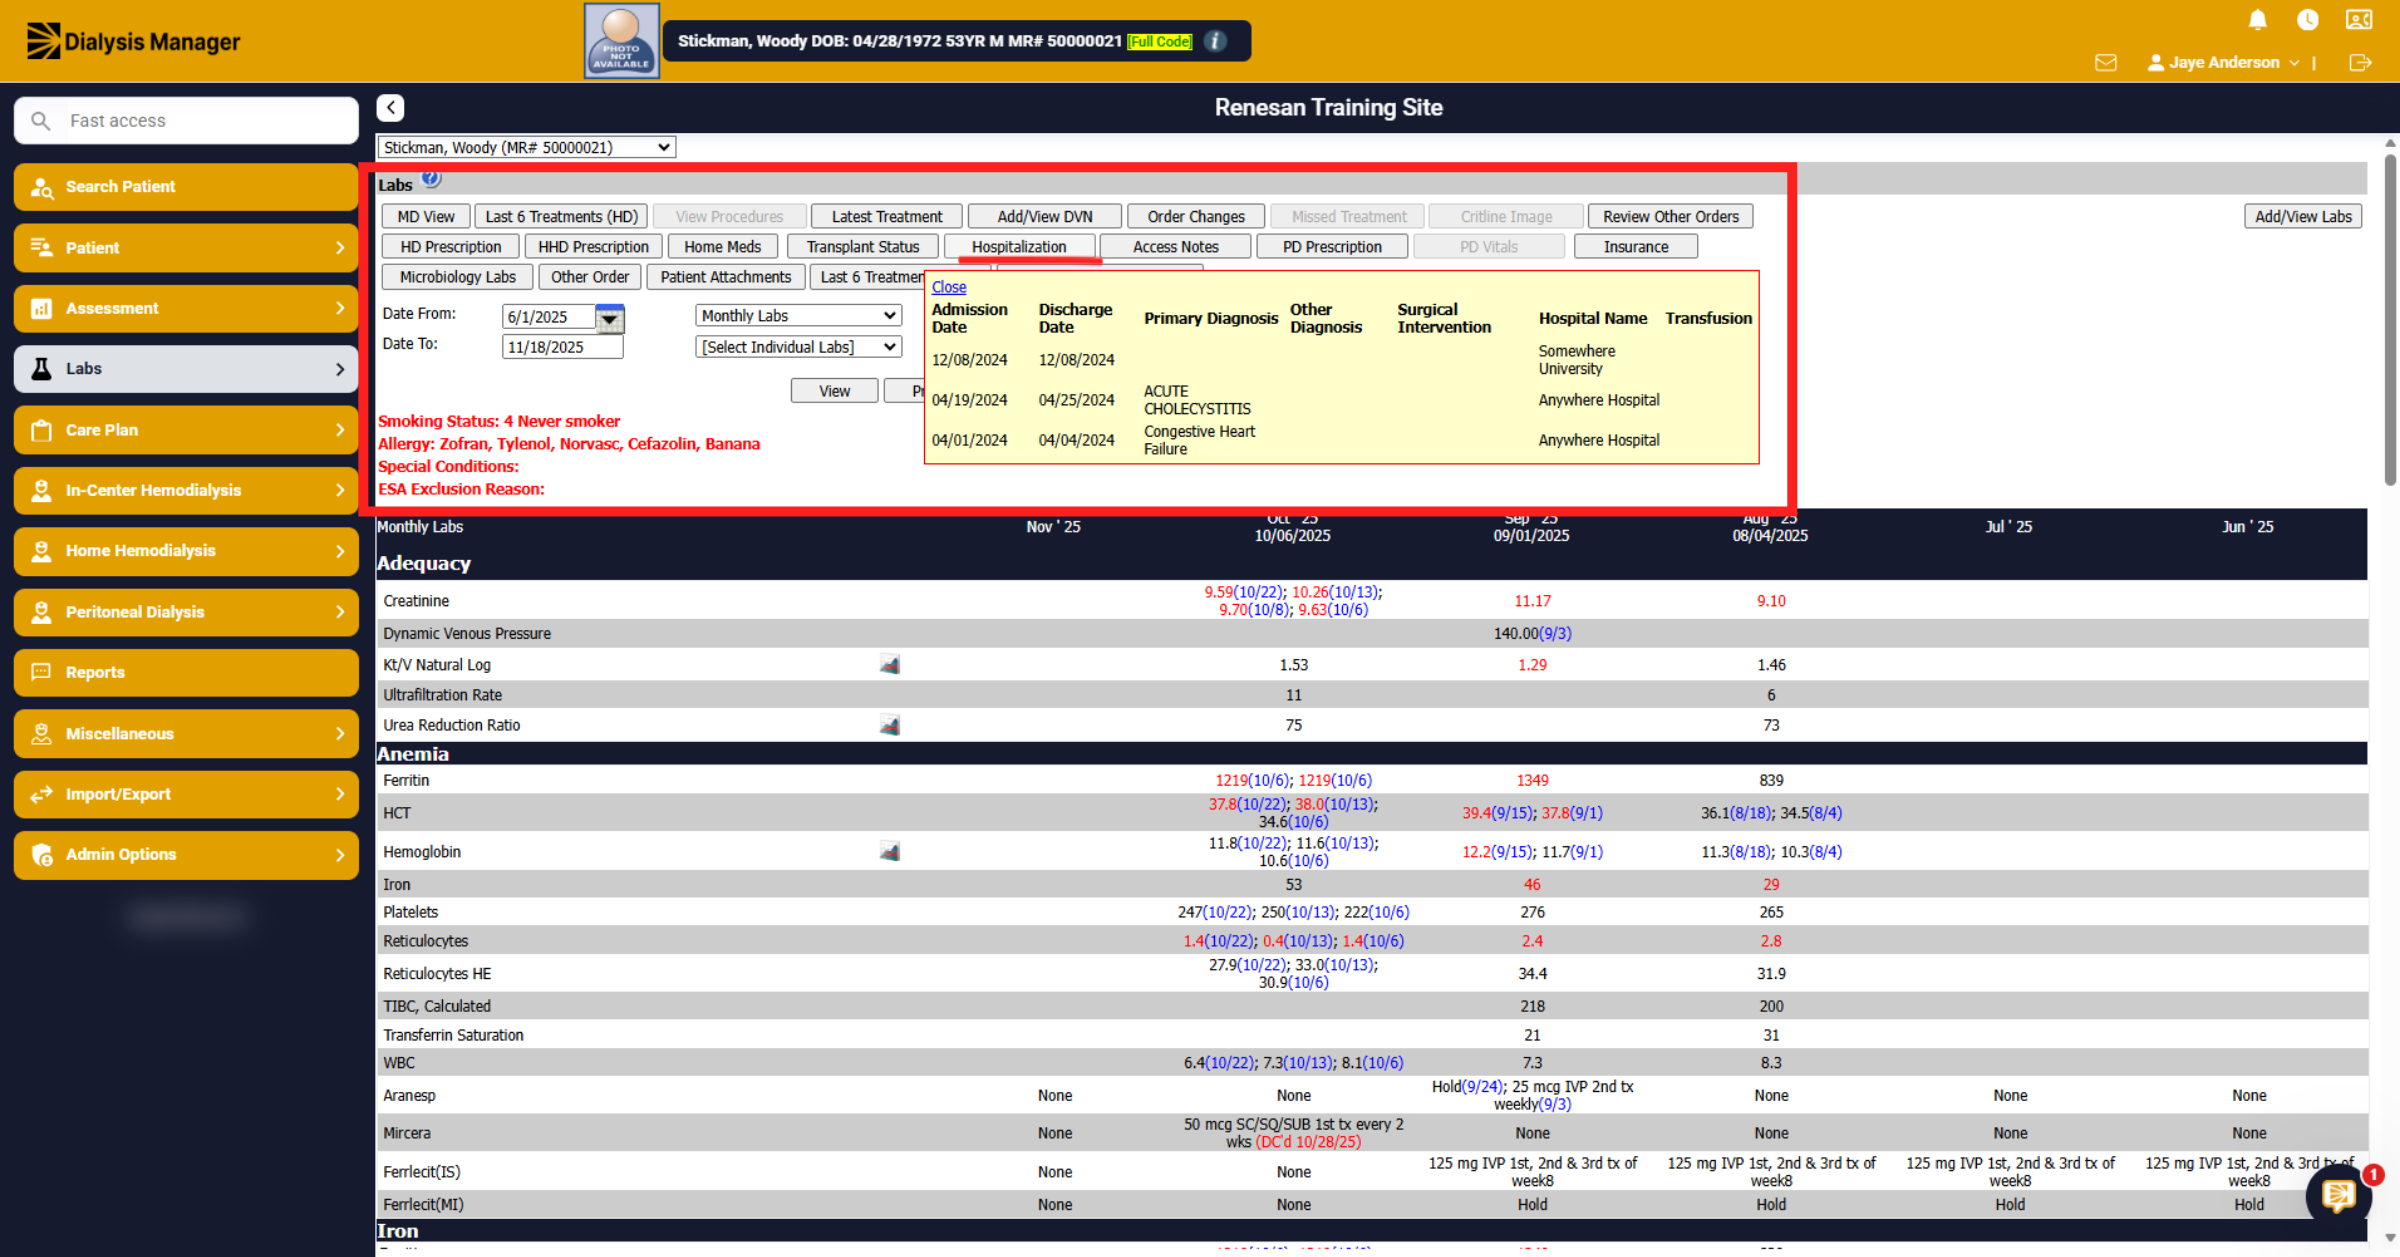This screenshot has width=2400, height=1257.
Task: Click the Microbiology Labs button
Action: pyautogui.click(x=458, y=277)
